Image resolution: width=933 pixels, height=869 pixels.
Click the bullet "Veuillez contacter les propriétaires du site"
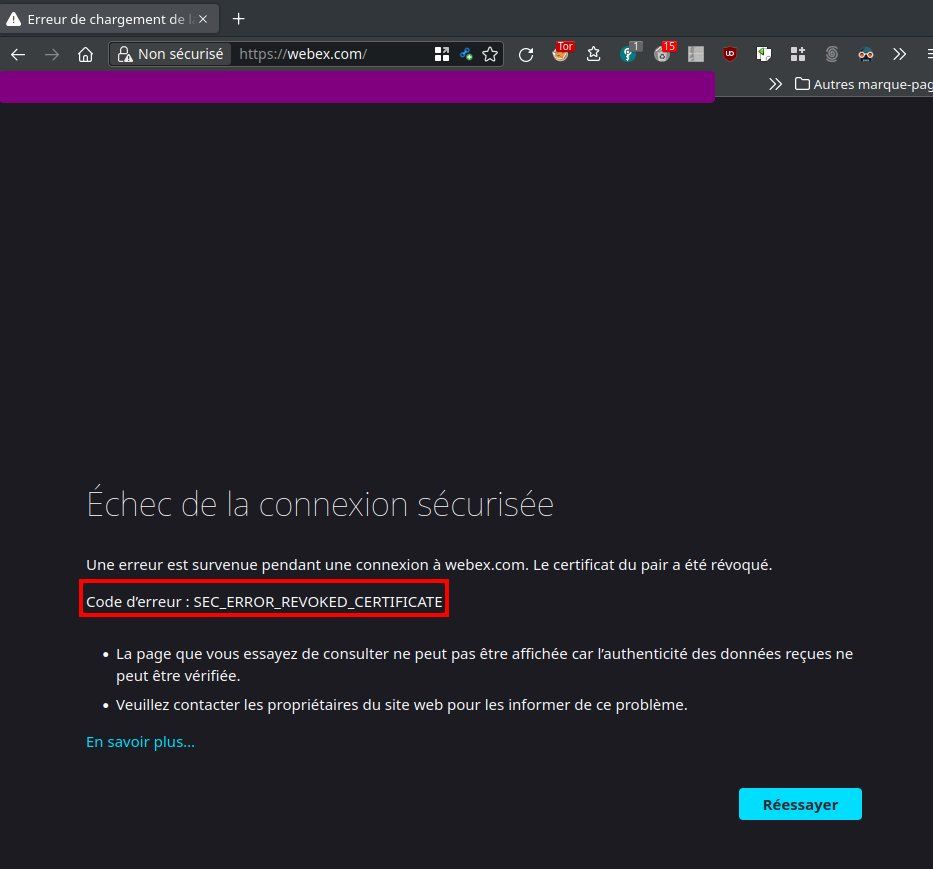(402, 705)
